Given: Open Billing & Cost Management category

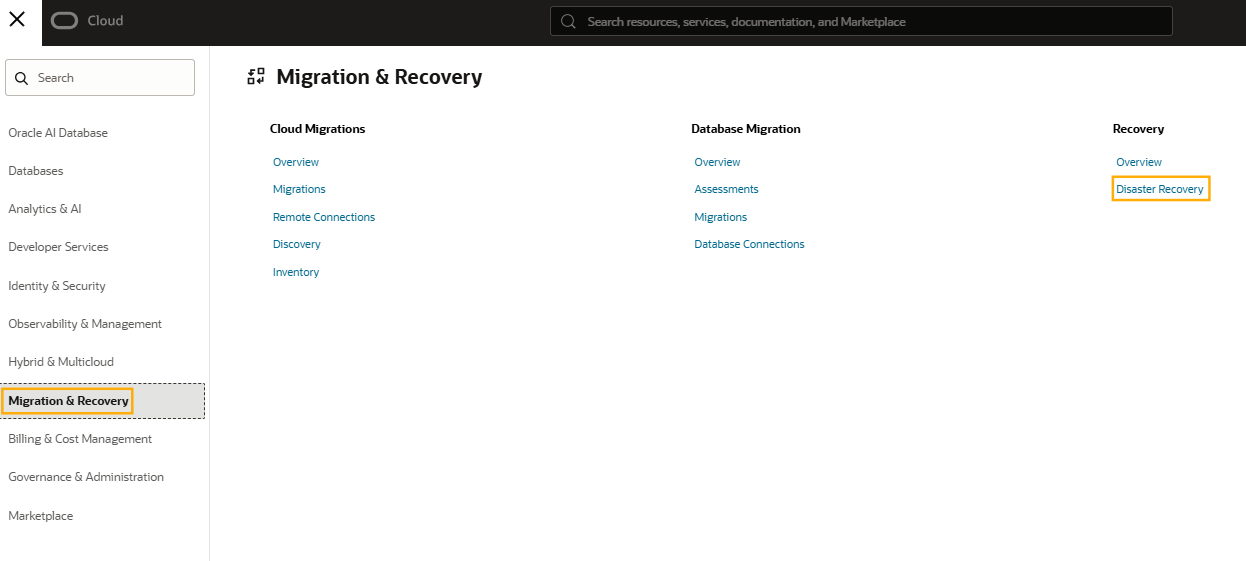Looking at the screenshot, I should [80, 439].
